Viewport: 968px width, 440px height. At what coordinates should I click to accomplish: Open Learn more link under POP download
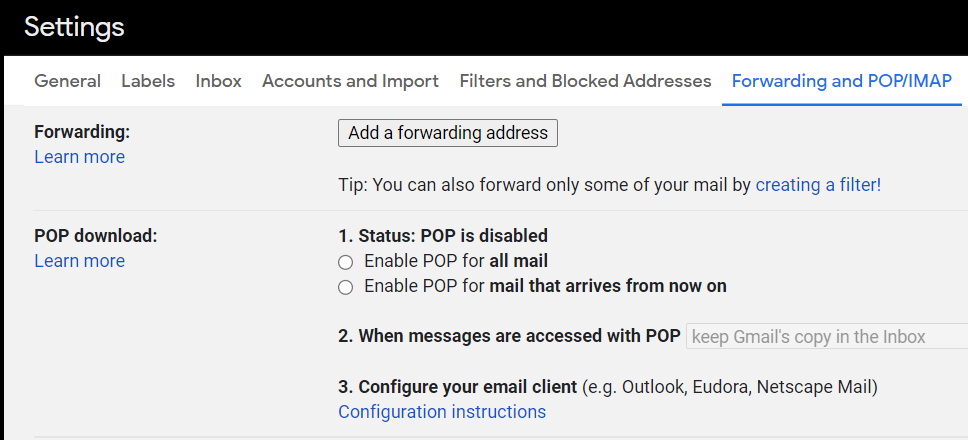(79, 261)
